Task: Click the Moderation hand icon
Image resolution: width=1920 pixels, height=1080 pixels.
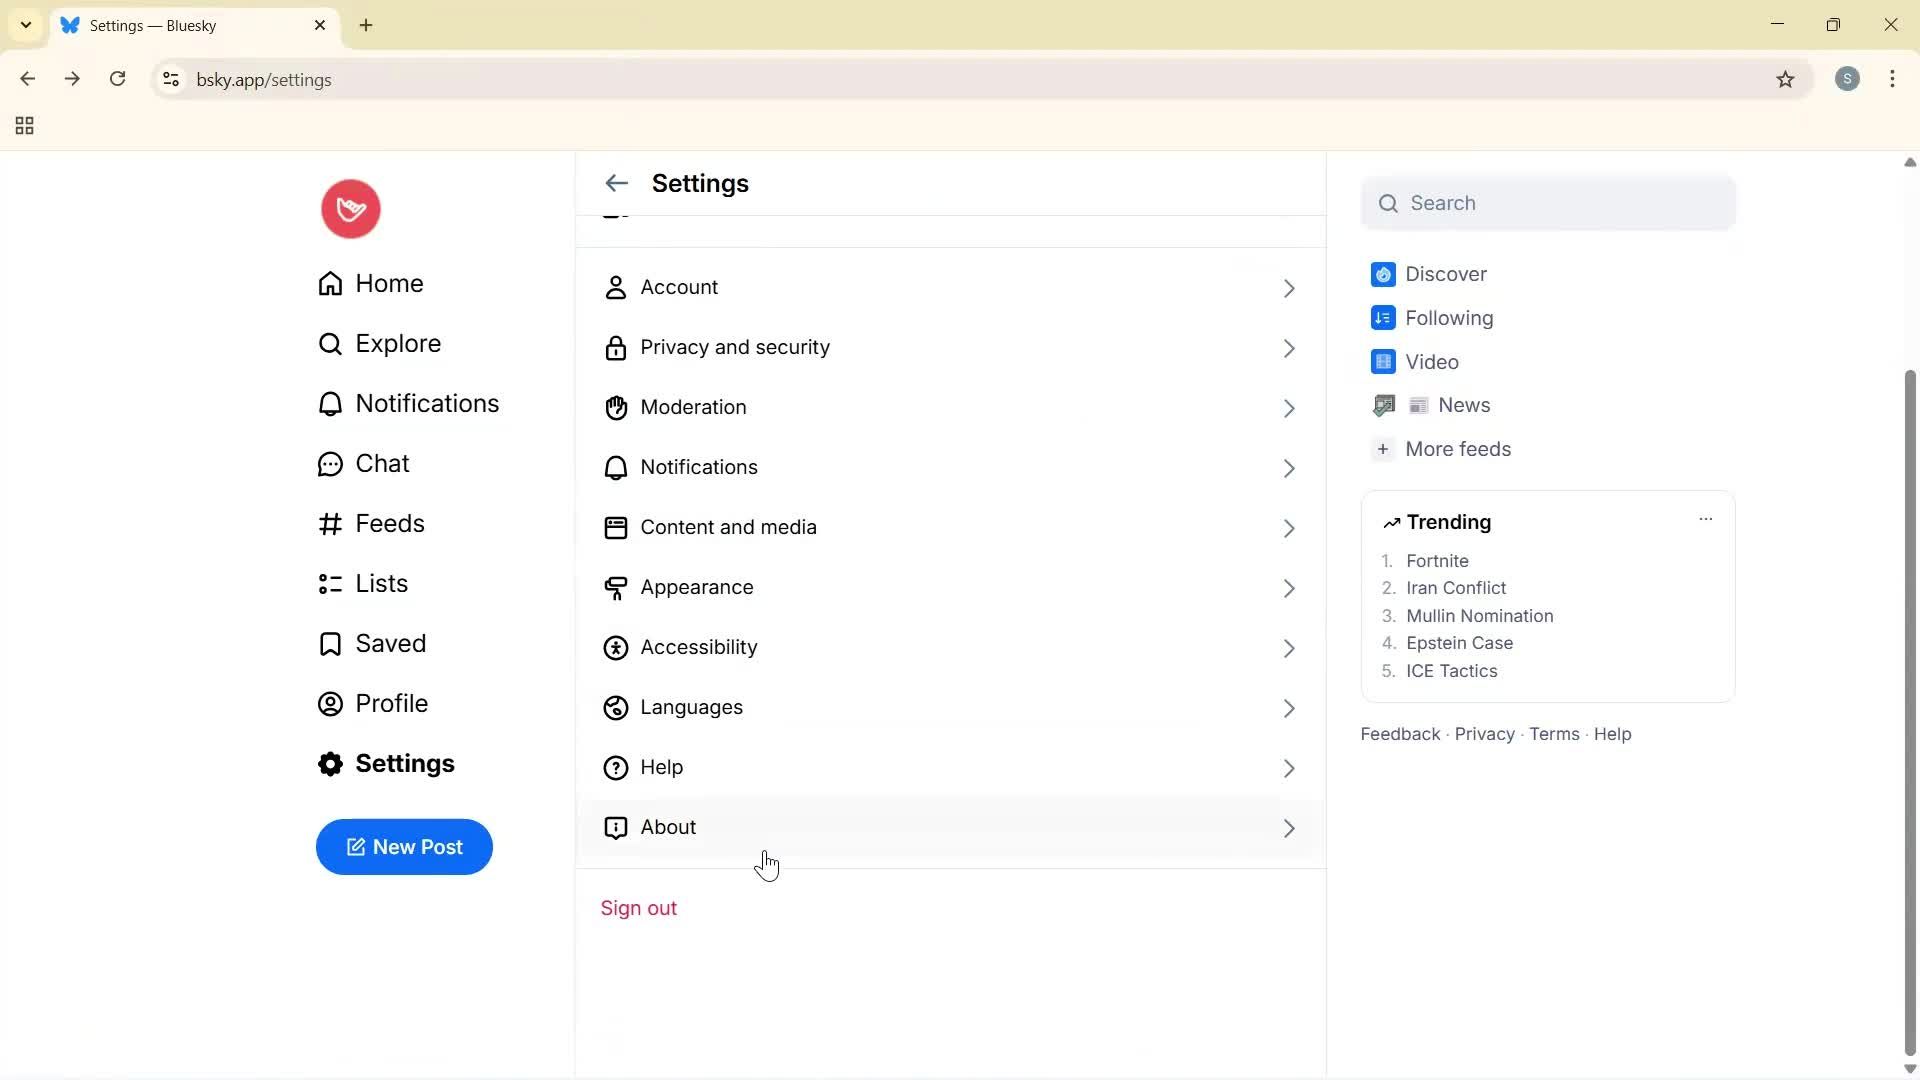Action: [x=616, y=408]
